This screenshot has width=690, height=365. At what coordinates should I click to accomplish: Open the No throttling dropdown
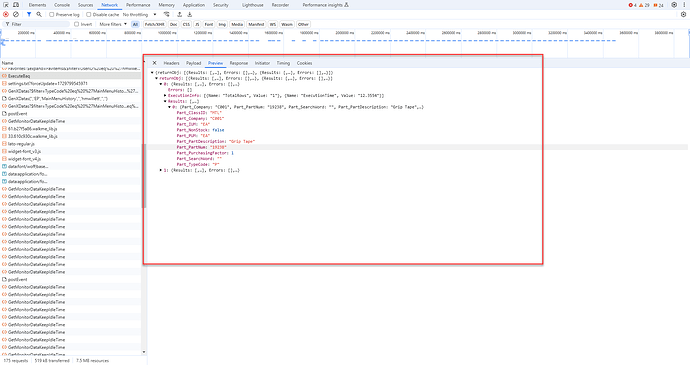(139, 15)
